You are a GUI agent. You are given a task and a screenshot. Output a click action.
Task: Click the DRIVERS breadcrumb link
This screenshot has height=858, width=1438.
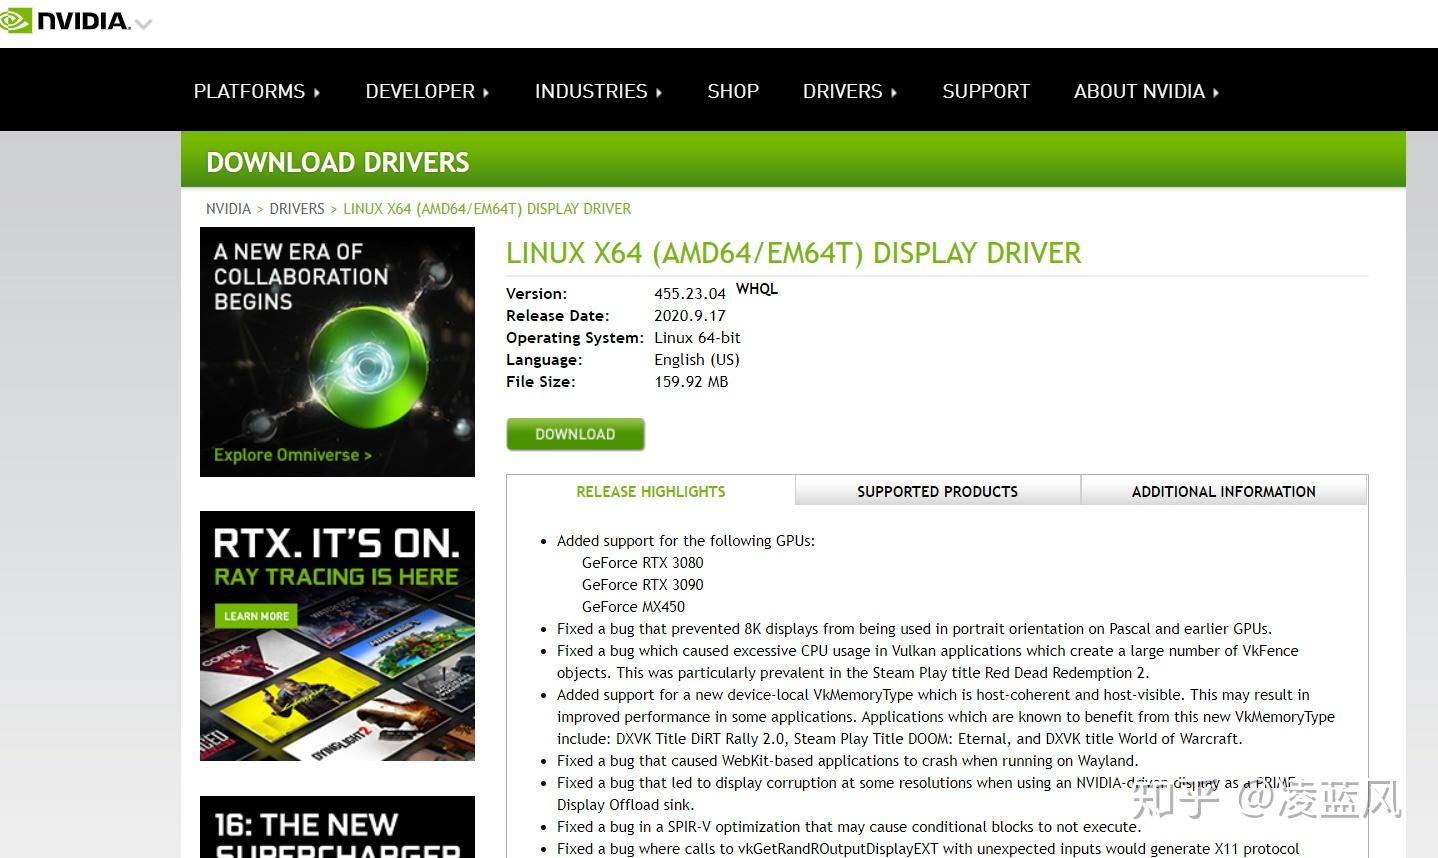click(x=297, y=209)
